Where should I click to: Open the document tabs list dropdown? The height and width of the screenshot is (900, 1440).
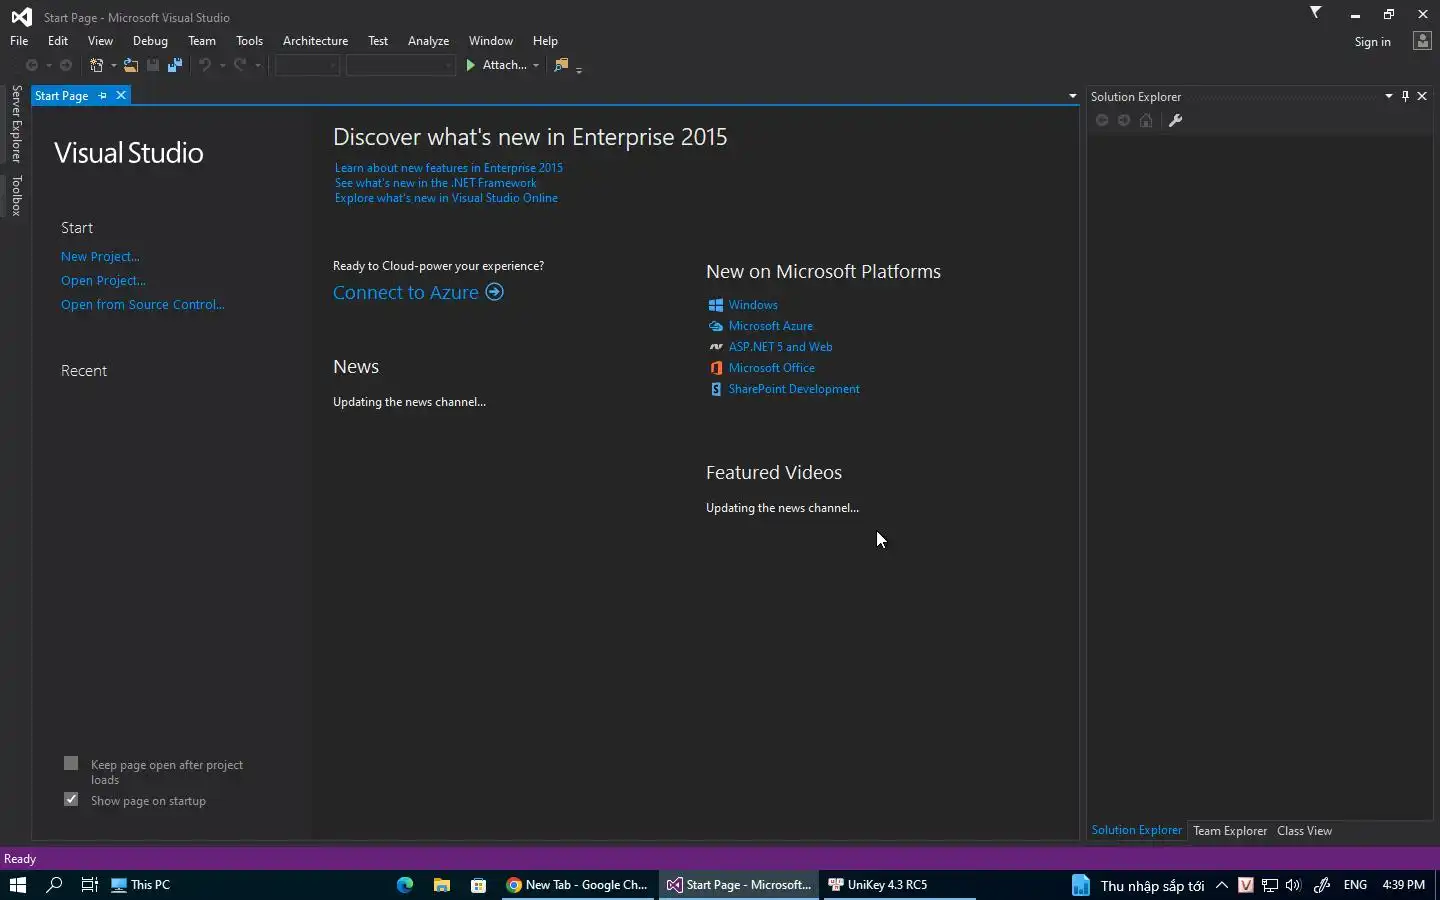point(1072,97)
